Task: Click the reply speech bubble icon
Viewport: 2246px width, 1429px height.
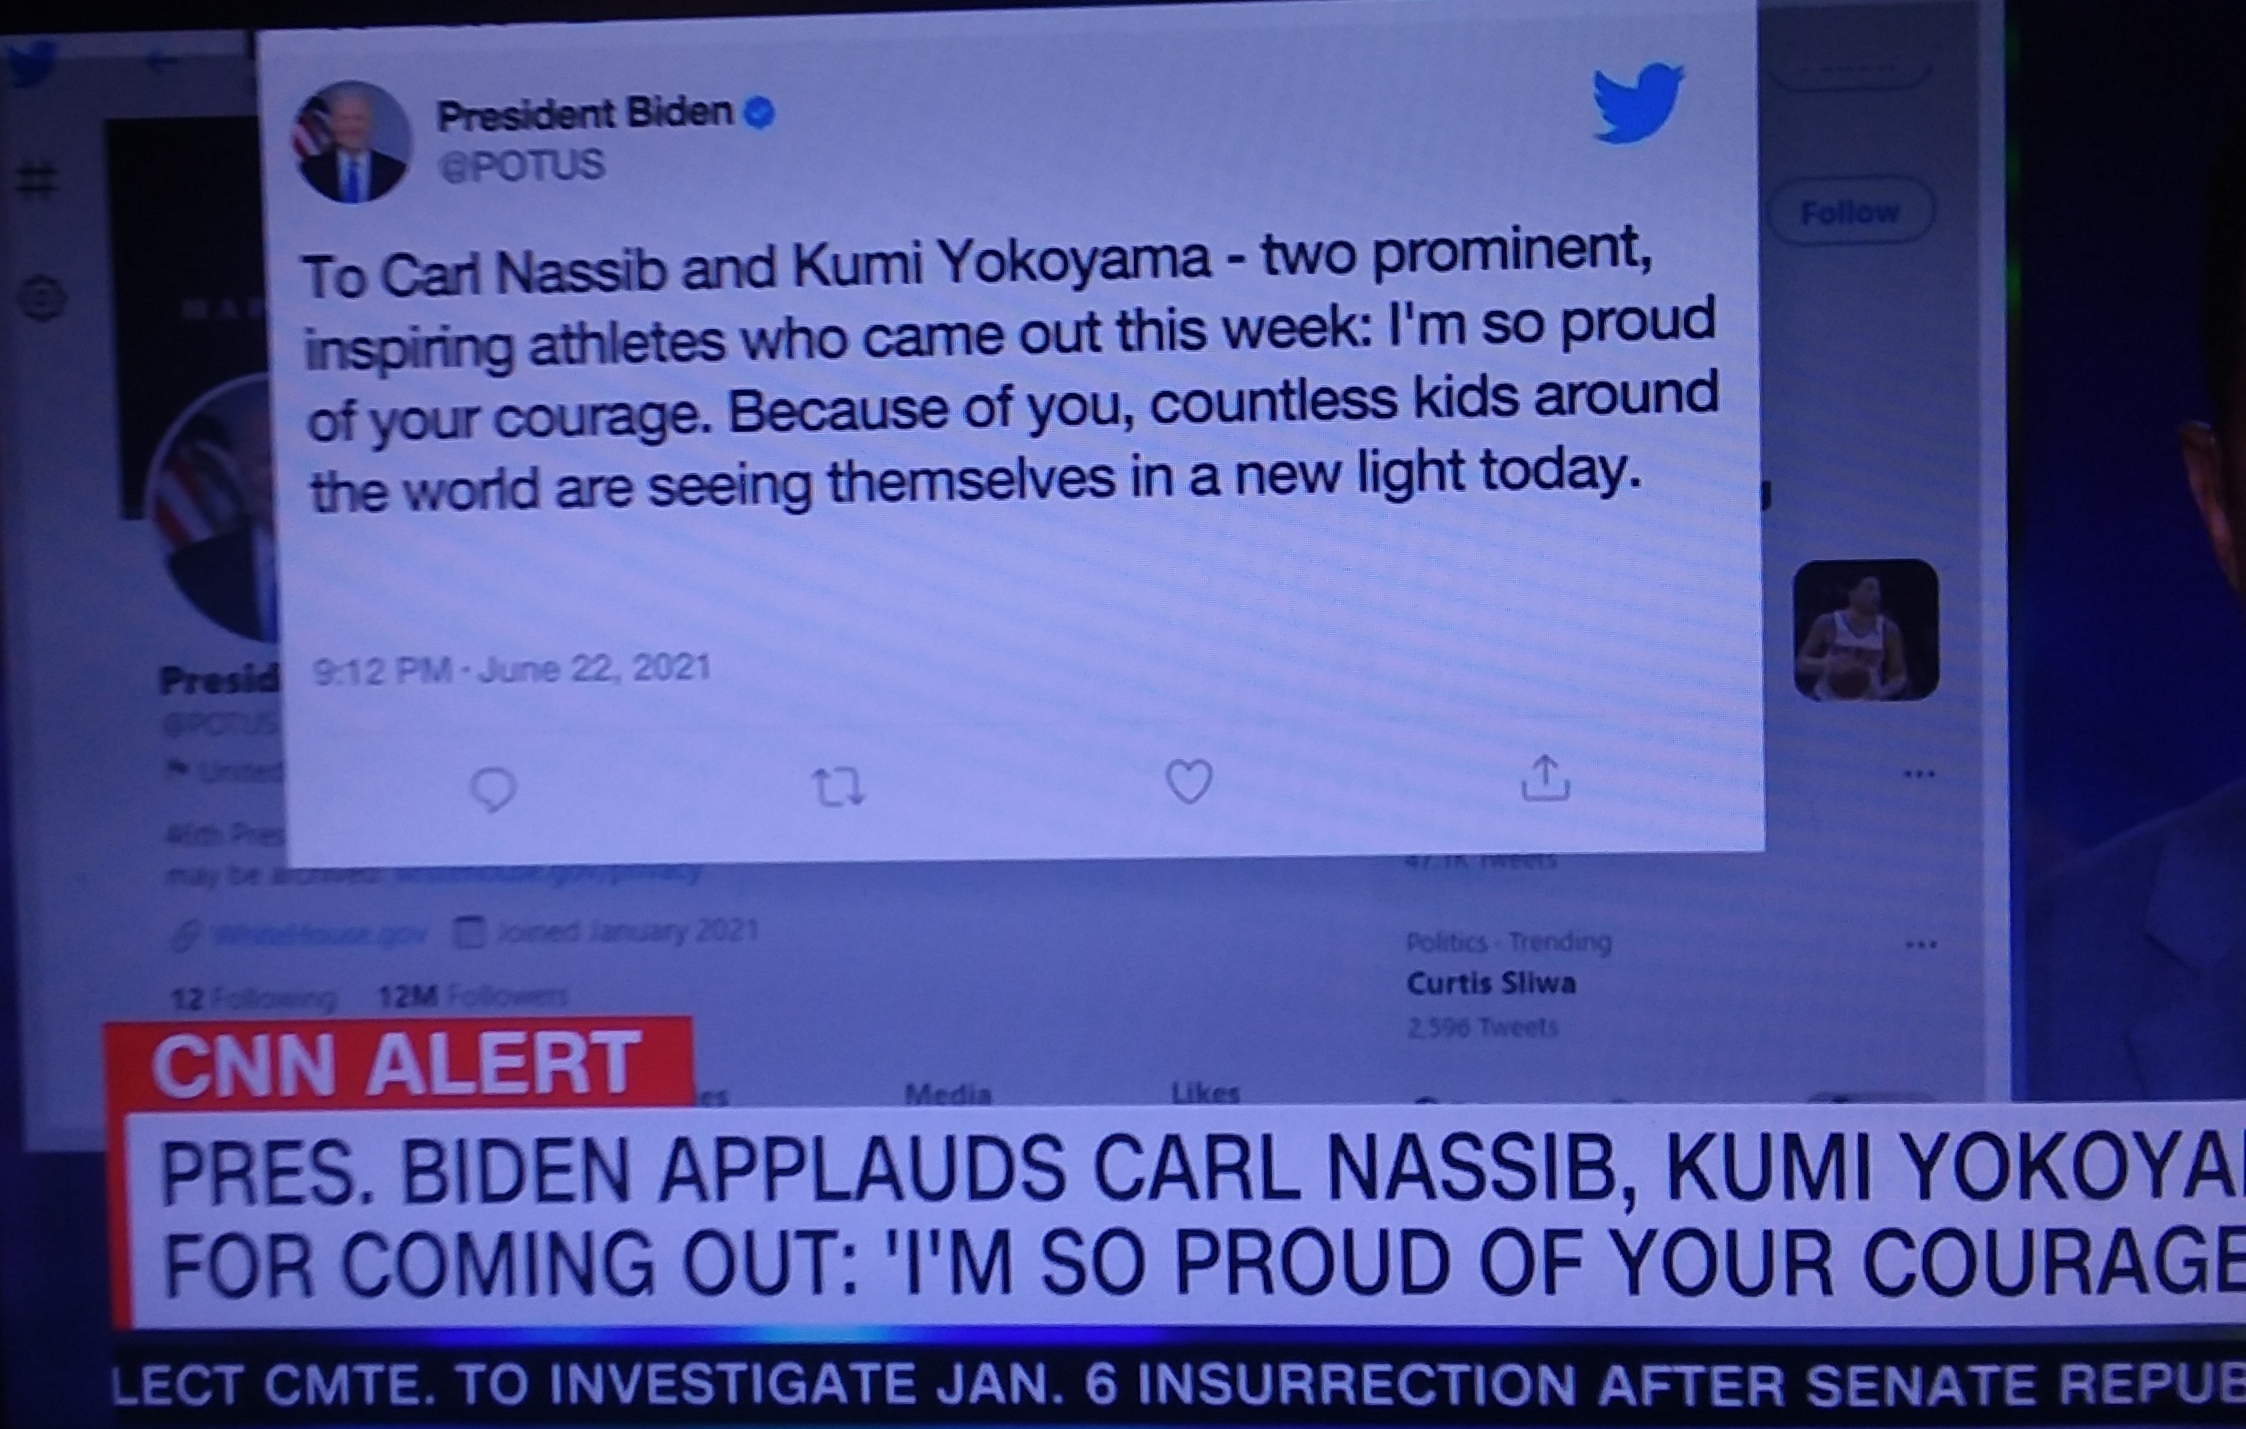Action: click(493, 790)
